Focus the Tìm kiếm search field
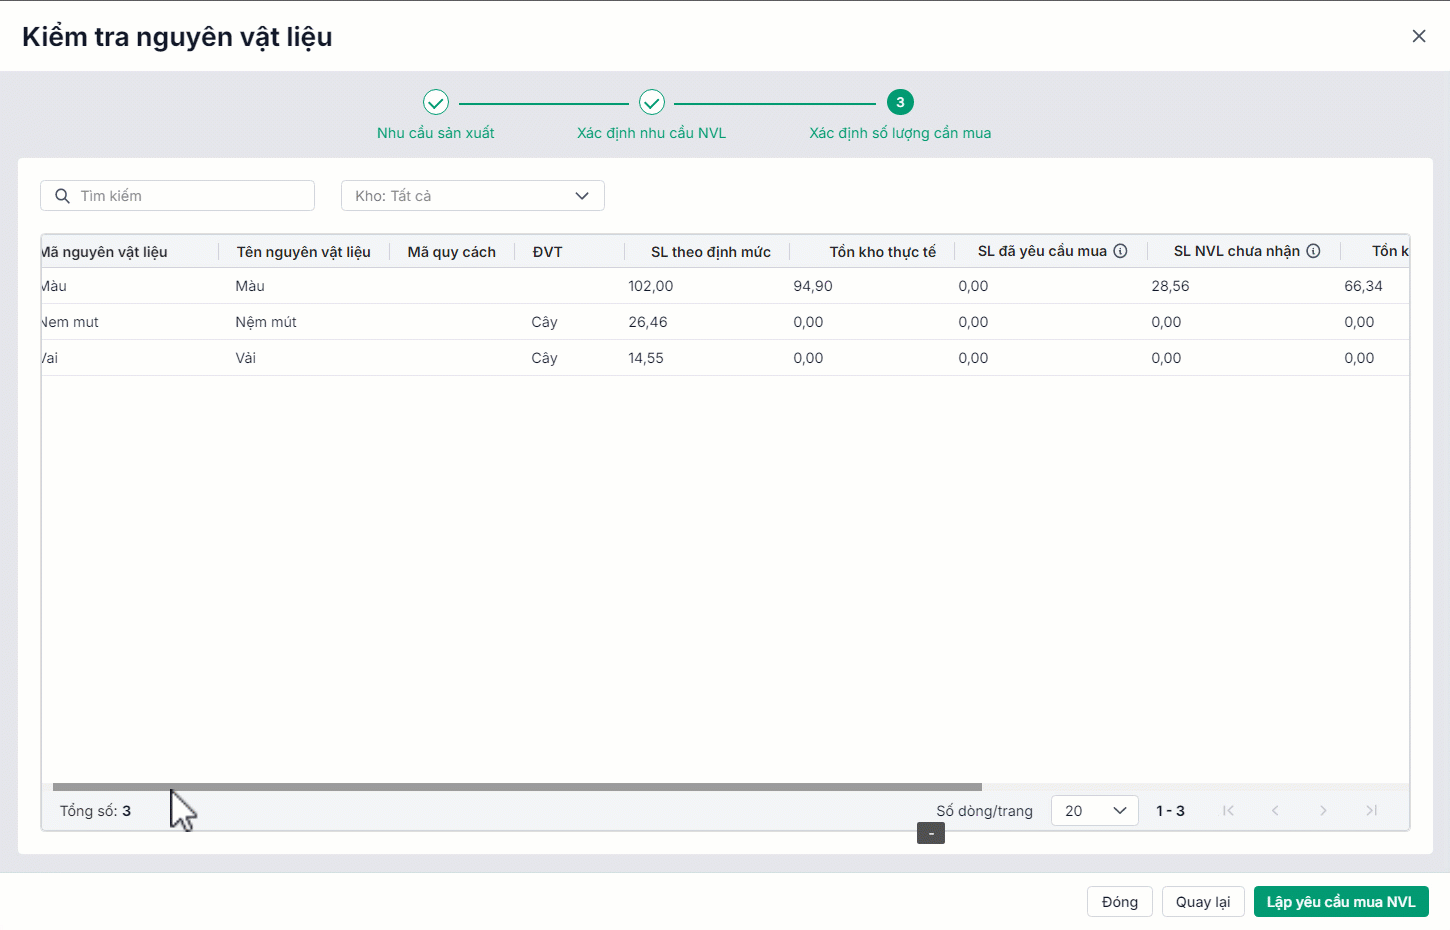Viewport: 1450px width, 930px height. (x=190, y=196)
